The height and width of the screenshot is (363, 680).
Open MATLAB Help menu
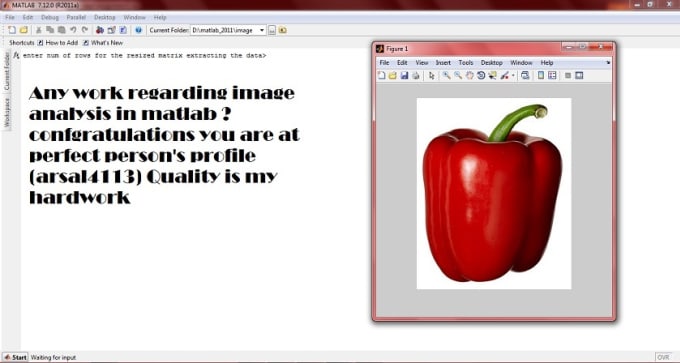tap(160, 17)
